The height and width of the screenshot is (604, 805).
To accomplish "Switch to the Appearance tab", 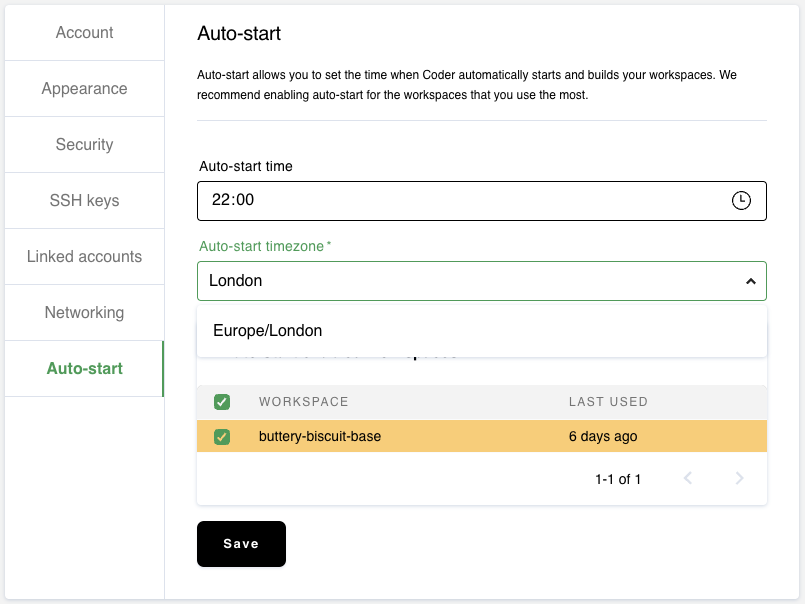I will point(84,89).
